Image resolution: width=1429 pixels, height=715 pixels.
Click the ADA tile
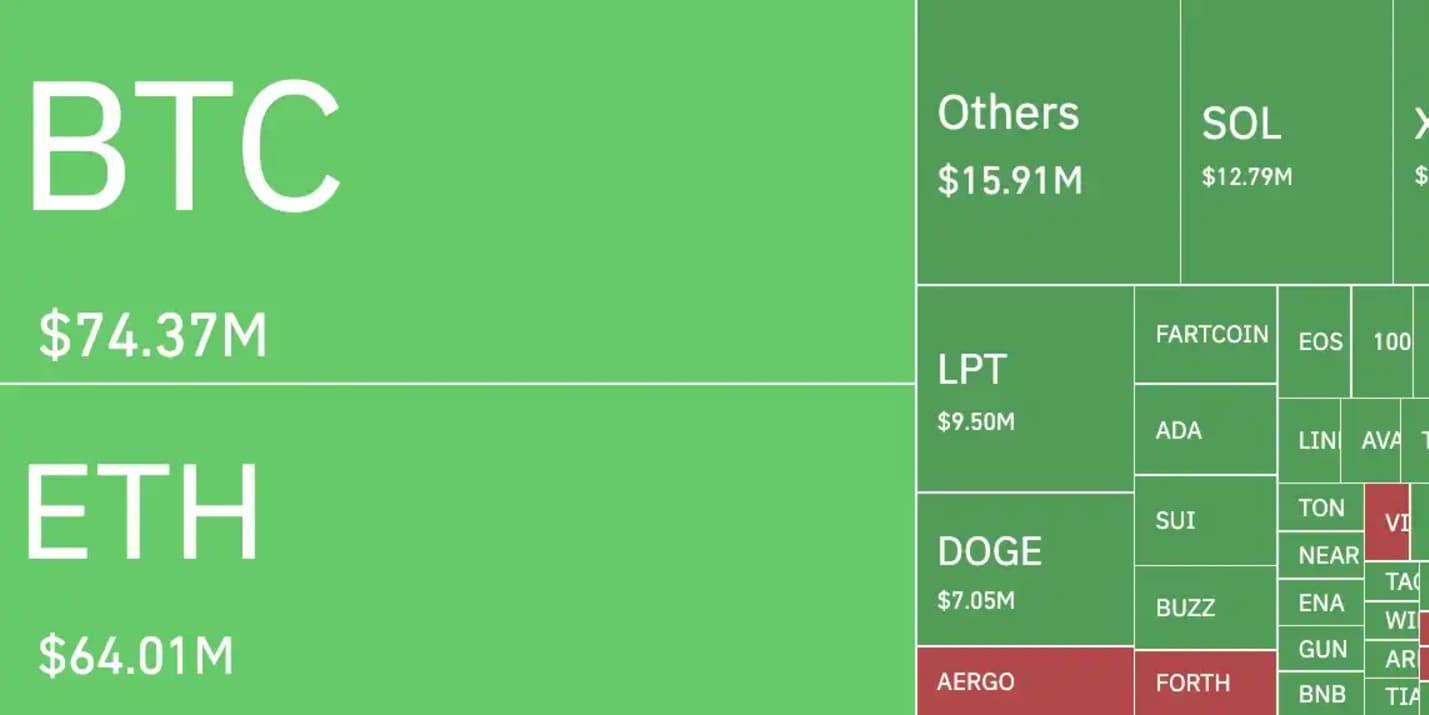click(1206, 429)
